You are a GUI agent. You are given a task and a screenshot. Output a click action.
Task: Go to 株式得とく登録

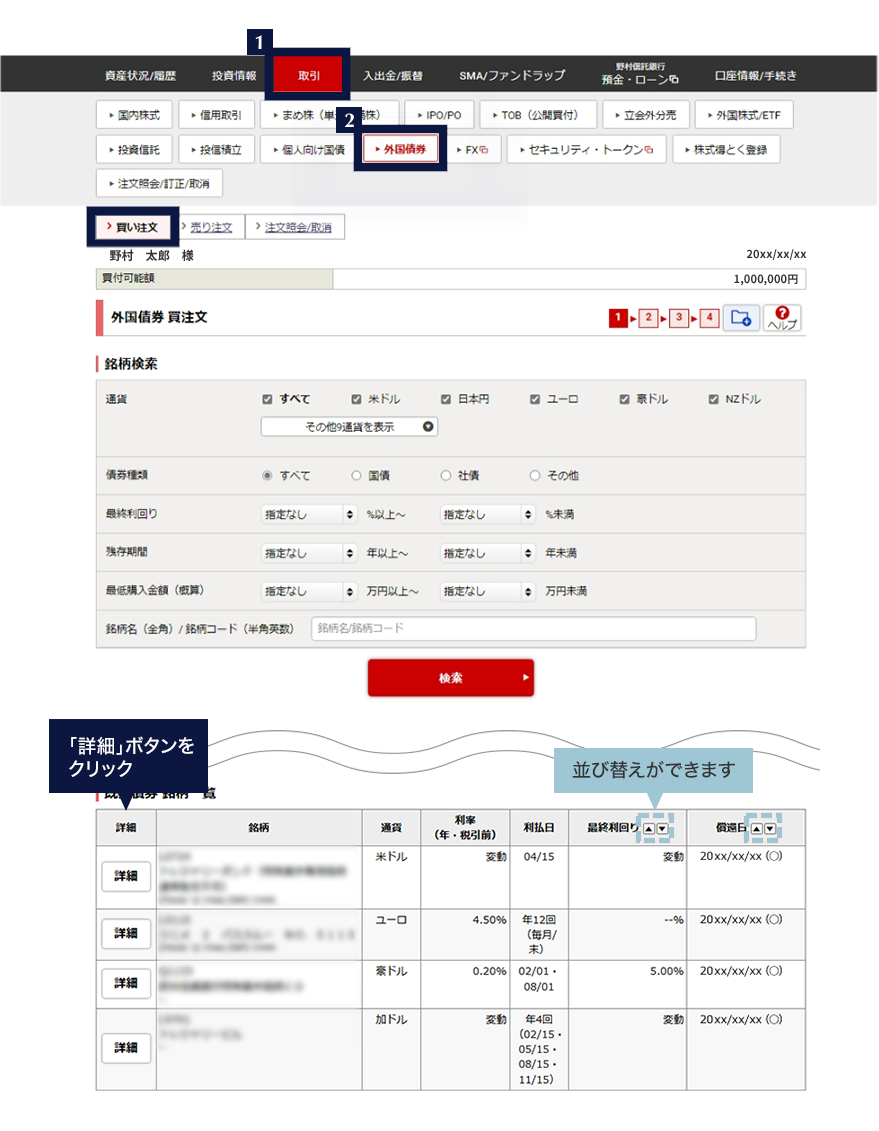pos(726,149)
